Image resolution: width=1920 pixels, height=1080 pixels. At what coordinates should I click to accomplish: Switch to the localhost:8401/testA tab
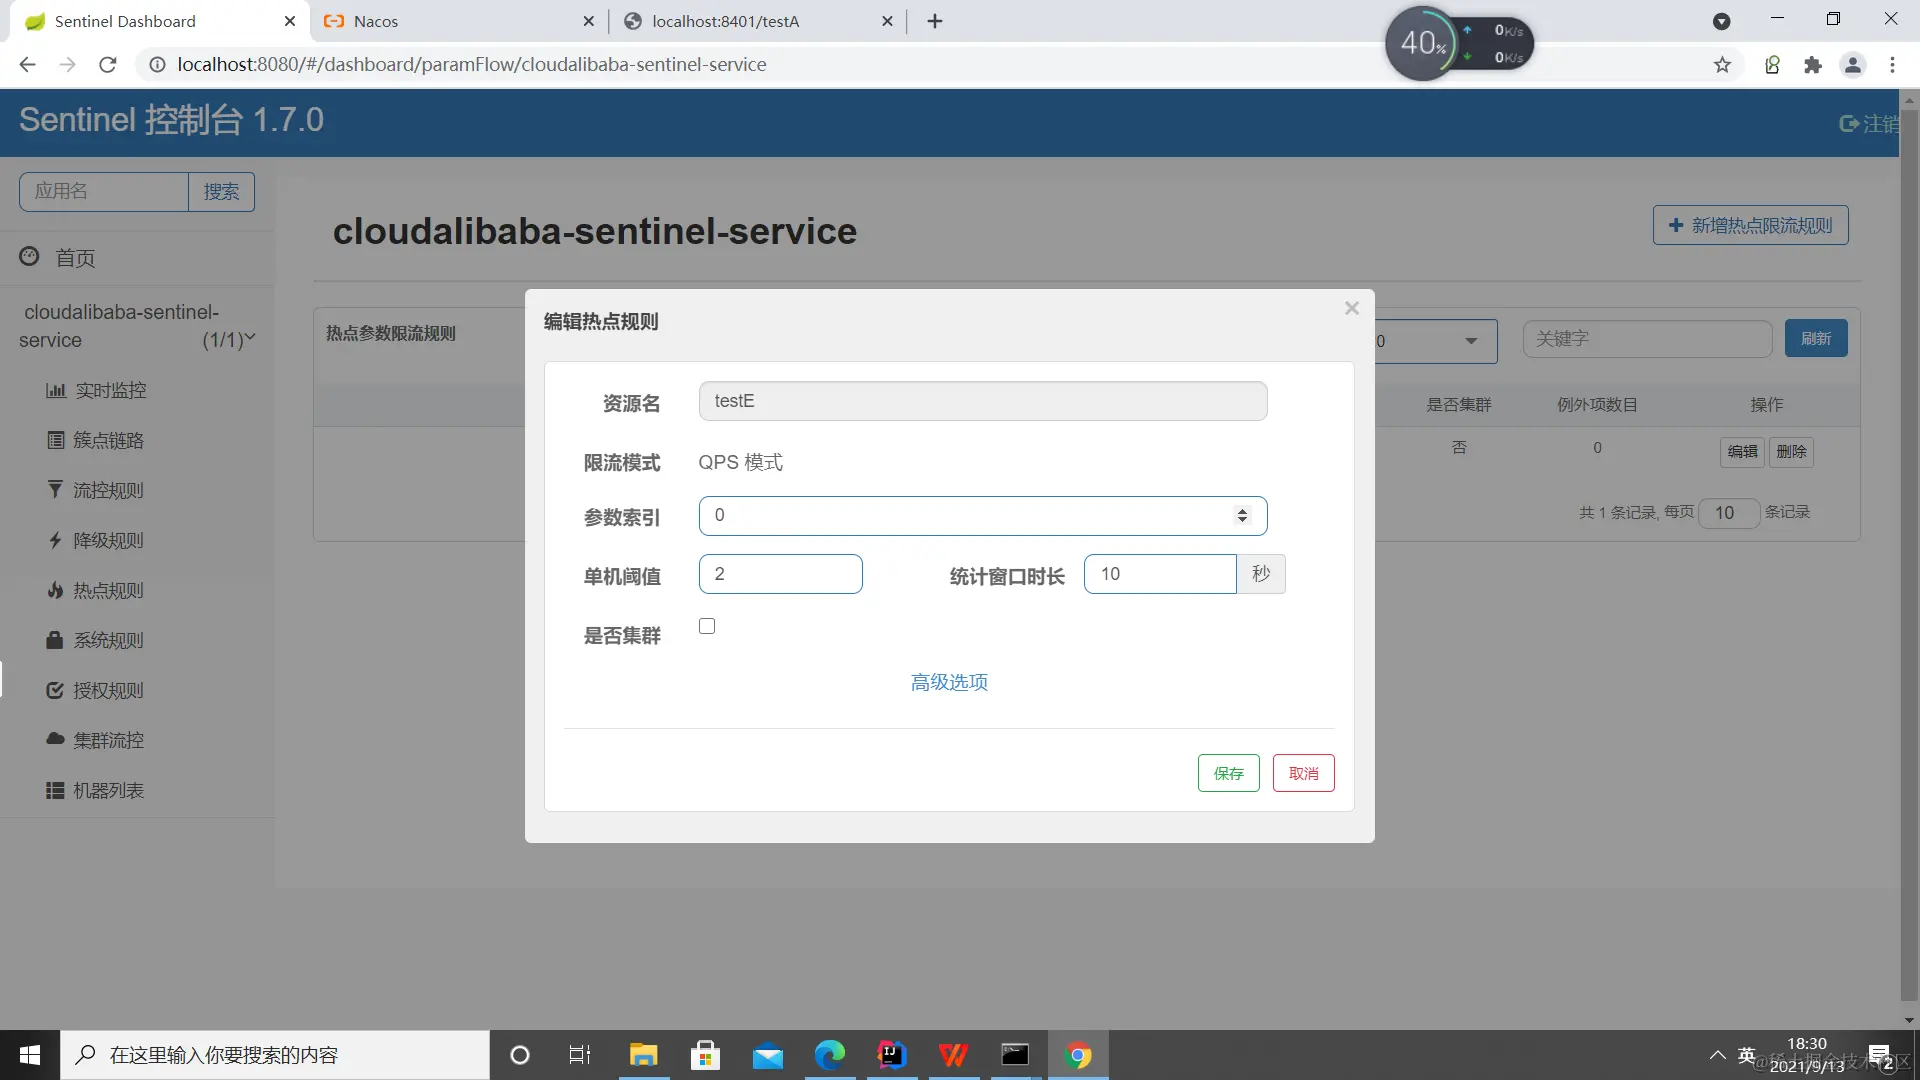725,21
